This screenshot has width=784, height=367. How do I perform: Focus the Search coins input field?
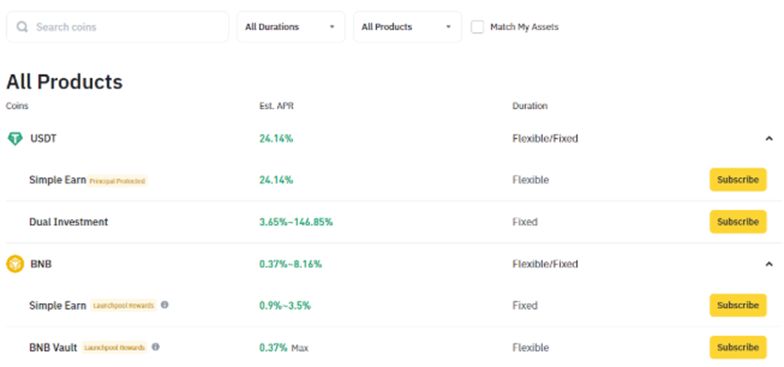tap(118, 27)
